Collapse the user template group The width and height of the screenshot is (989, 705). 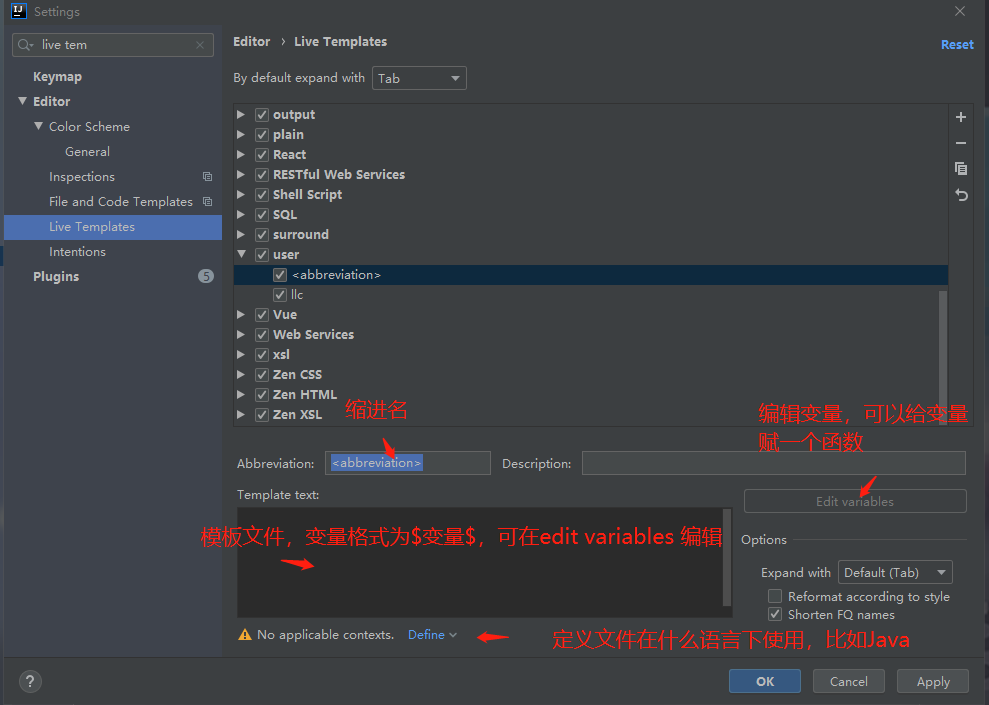(x=242, y=254)
